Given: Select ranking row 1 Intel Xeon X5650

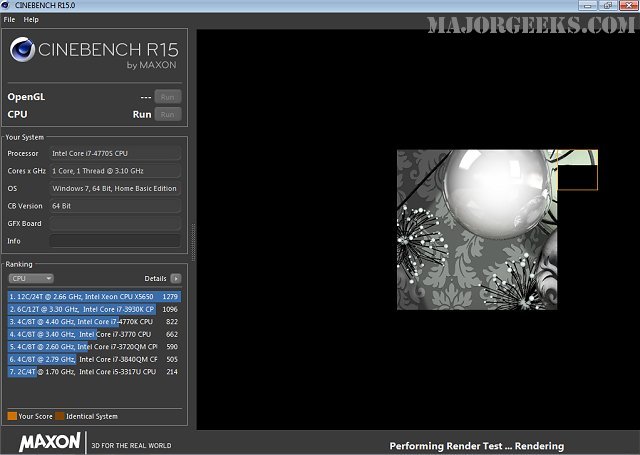Looking at the screenshot, I should (x=94, y=297).
